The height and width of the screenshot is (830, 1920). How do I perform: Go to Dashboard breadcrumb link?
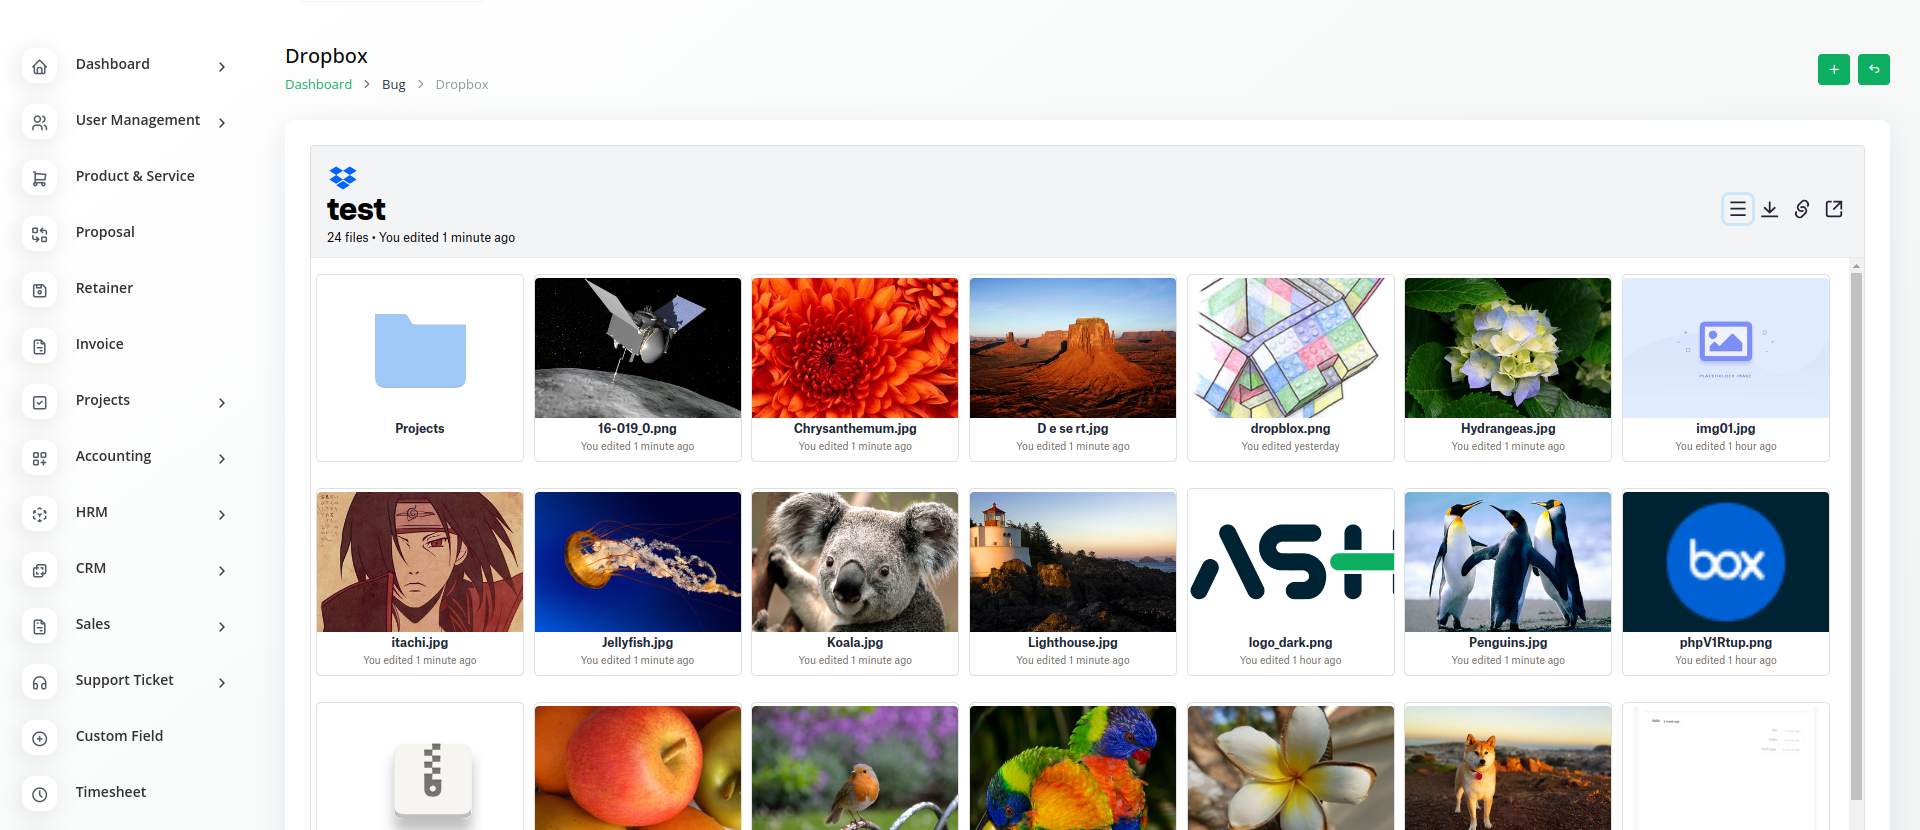click(x=318, y=85)
